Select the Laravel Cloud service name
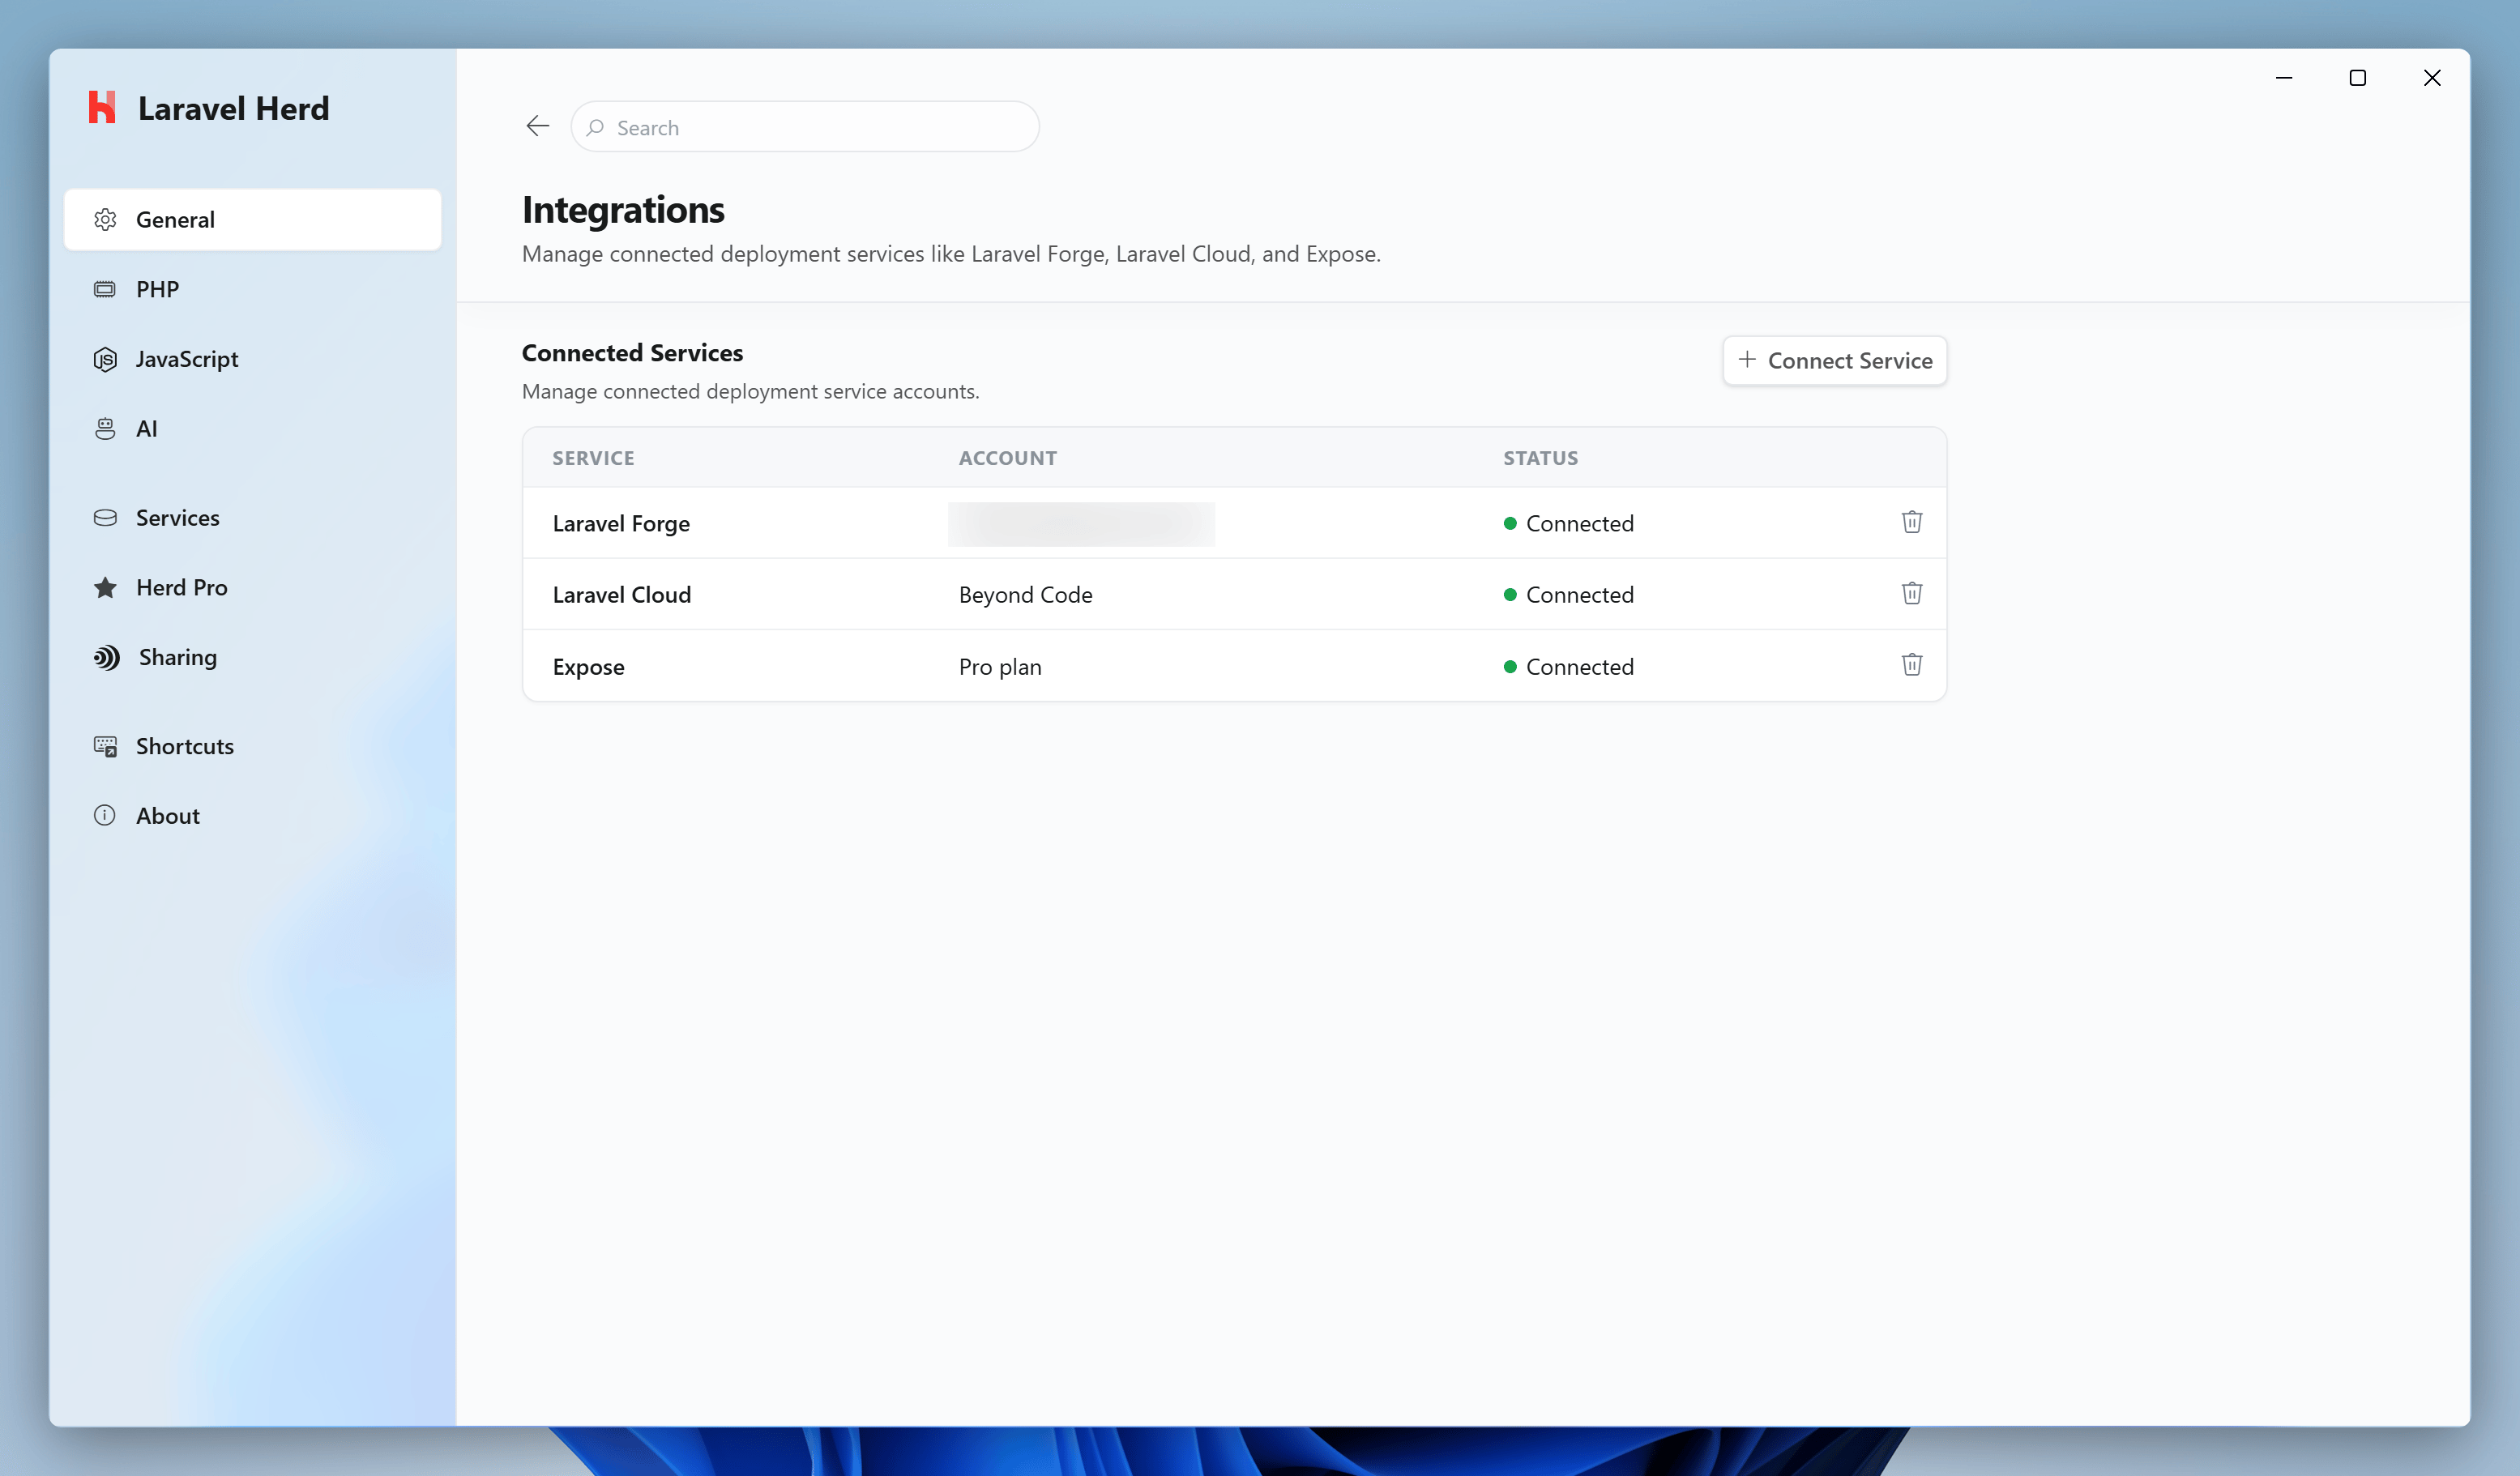Viewport: 2520px width, 1476px height. click(x=622, y=594)
